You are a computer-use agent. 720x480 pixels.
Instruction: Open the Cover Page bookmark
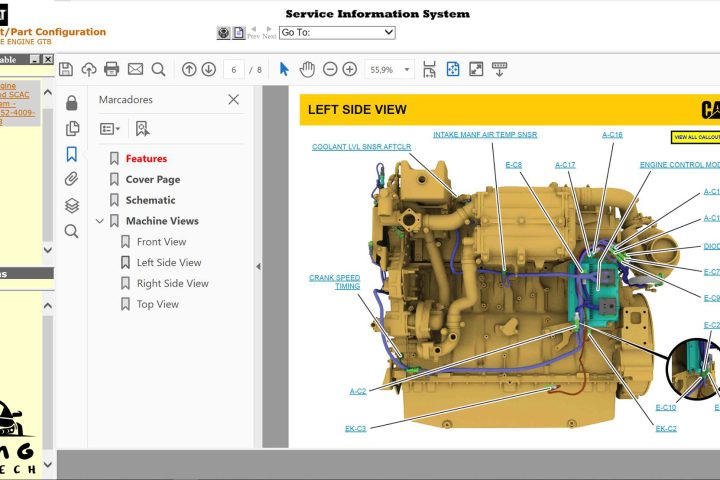[153, 180]
